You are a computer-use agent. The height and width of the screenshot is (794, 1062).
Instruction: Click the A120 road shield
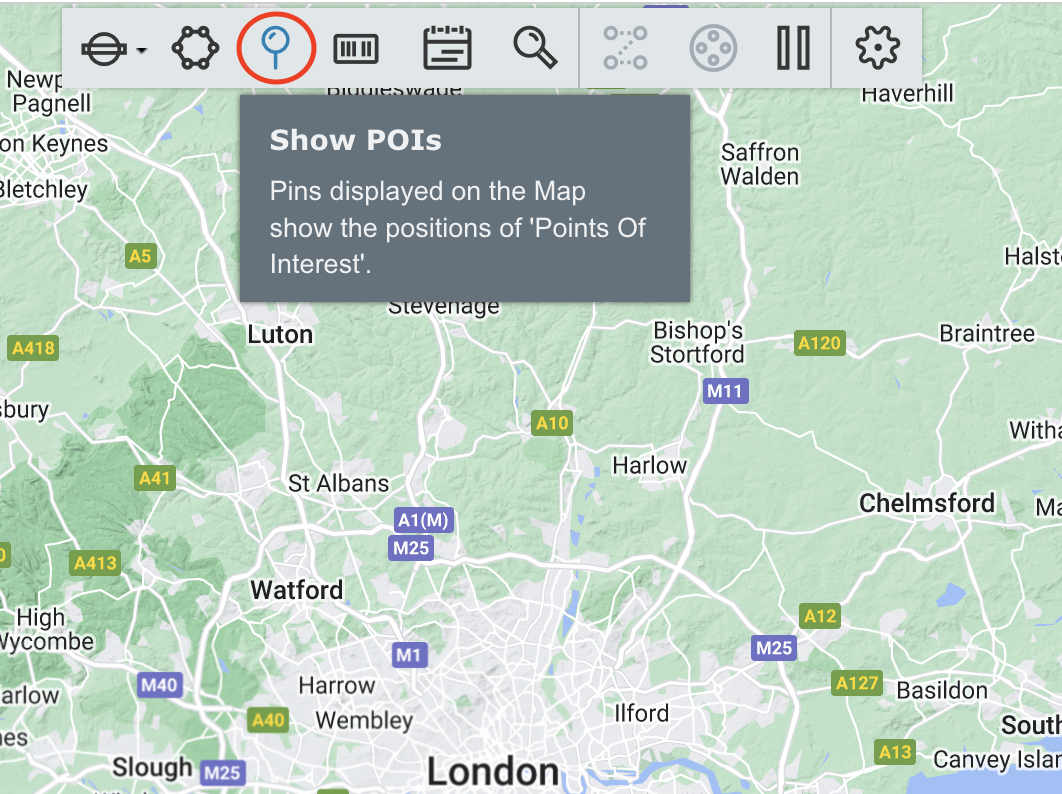coord(819,344)
